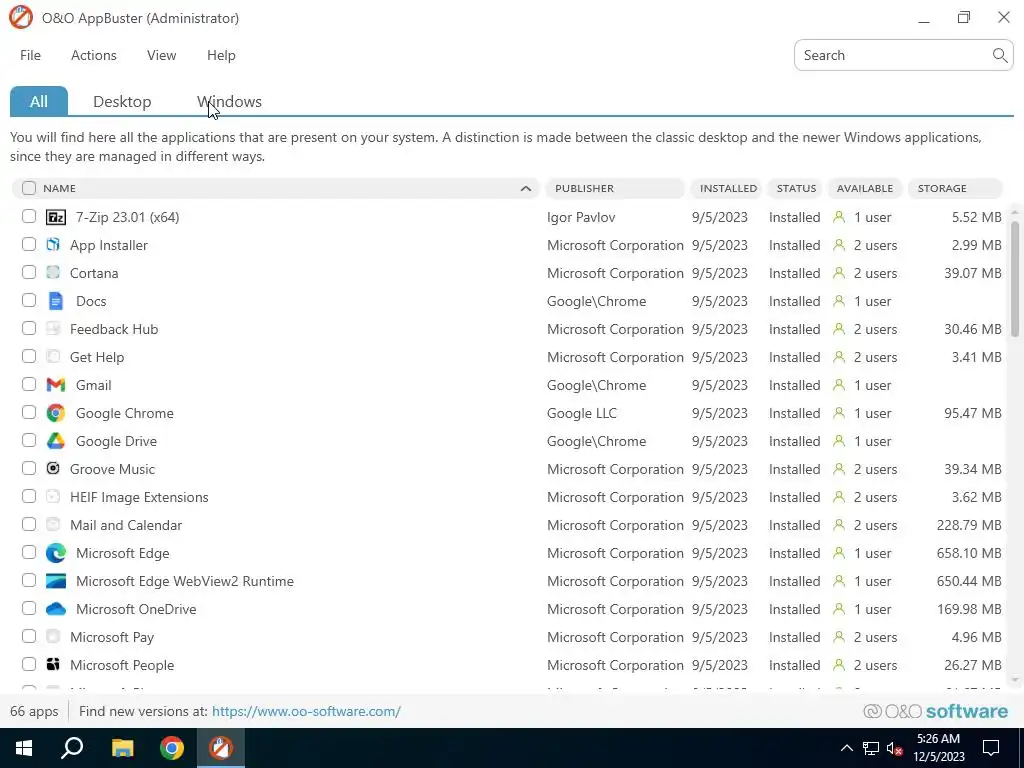The width and height of the screenshot is (1024, 768).
Task: Click the 7-Zip app icon
Action: coord(56,217)
